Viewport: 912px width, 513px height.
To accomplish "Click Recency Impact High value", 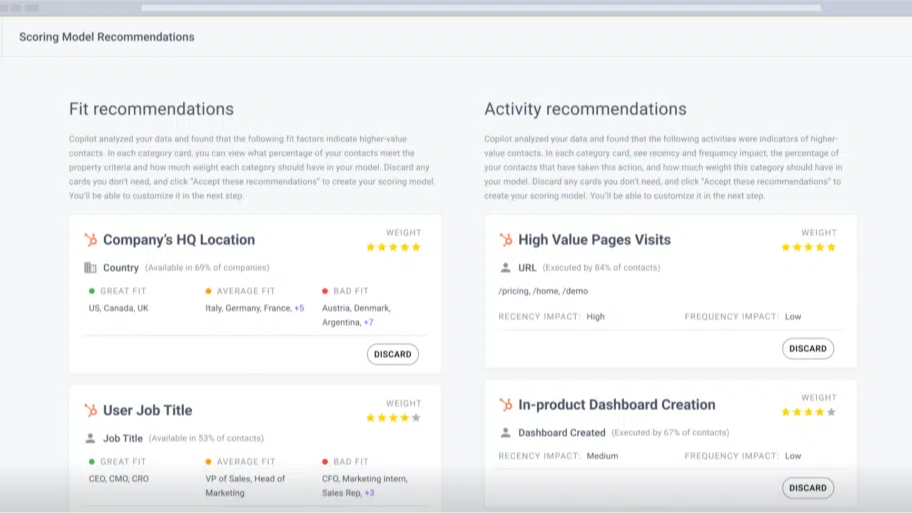I will coord(596,316).
